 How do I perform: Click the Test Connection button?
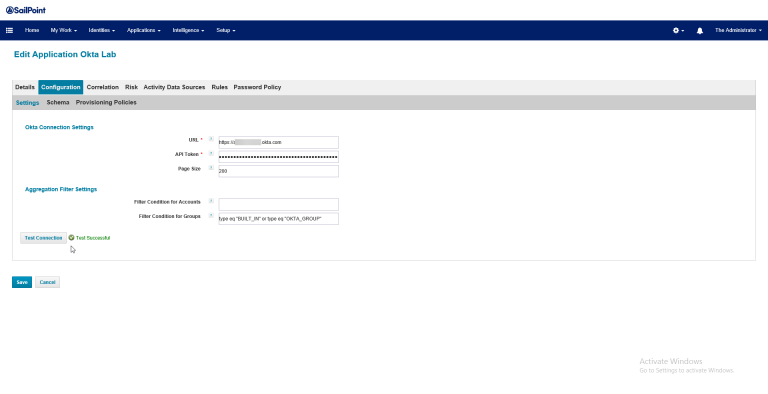click(43, 238)
